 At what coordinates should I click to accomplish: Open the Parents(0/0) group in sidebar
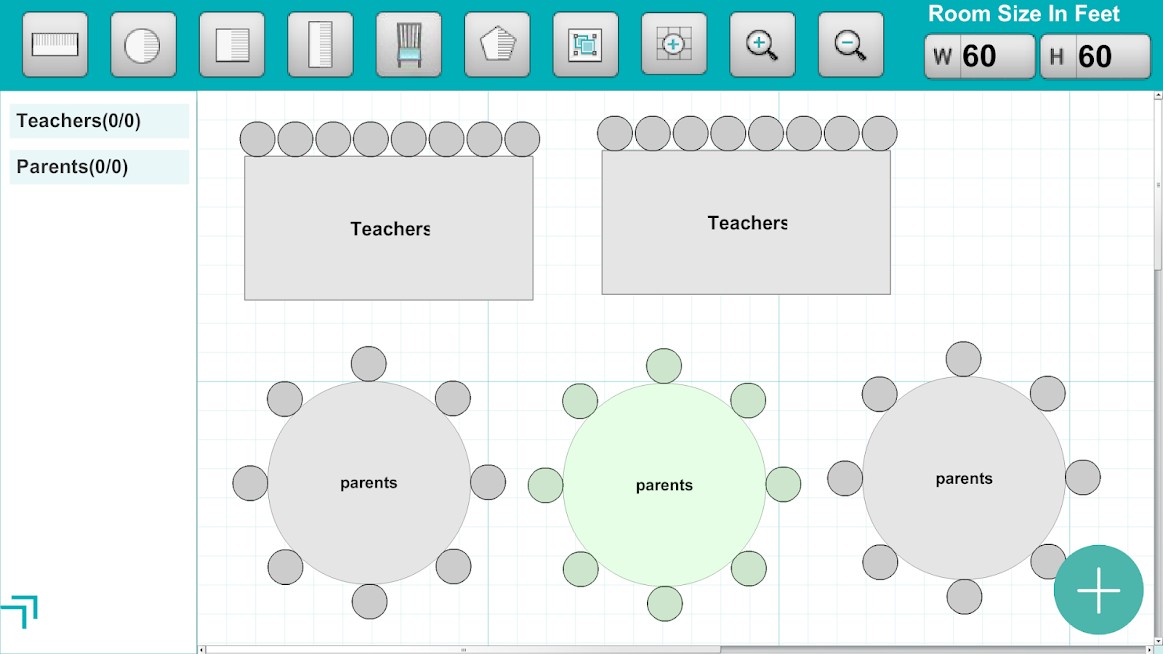click(x=99, y=167)
